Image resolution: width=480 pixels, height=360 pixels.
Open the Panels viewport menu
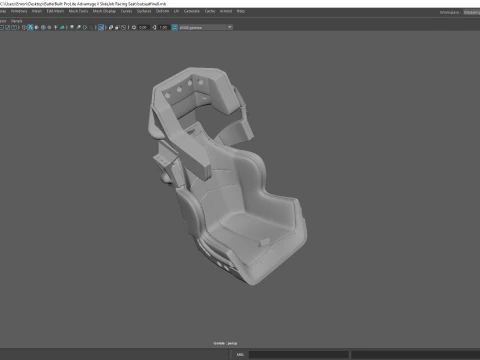coord(16,21)
